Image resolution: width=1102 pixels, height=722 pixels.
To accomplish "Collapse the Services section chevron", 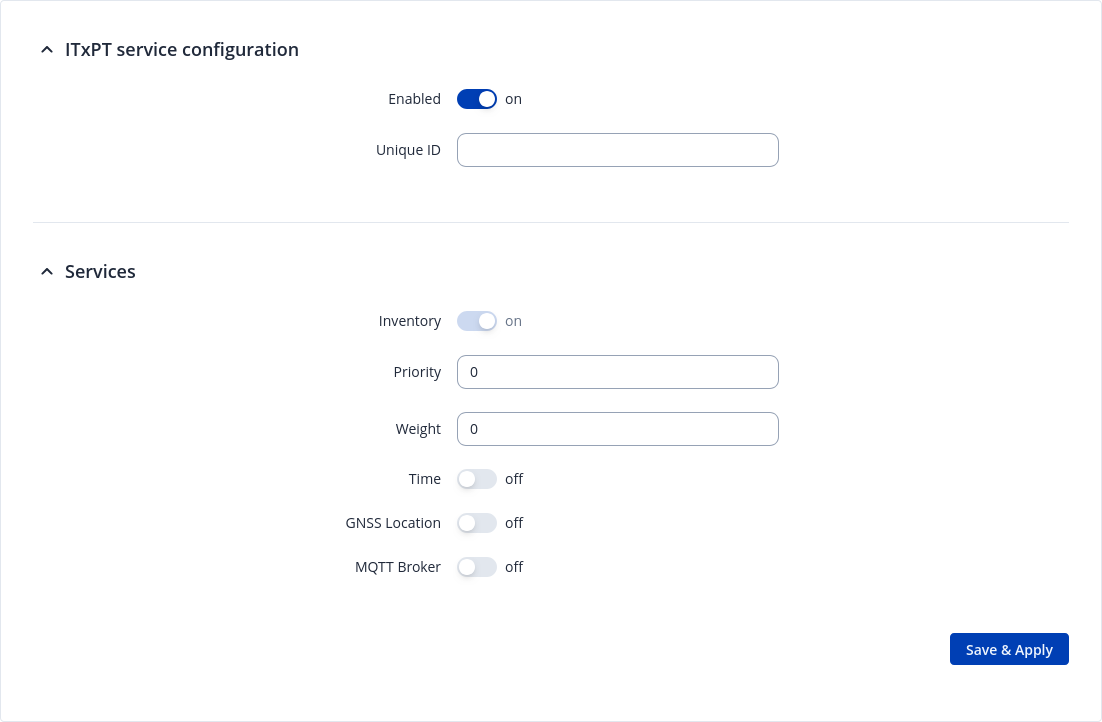I will 47,272.
